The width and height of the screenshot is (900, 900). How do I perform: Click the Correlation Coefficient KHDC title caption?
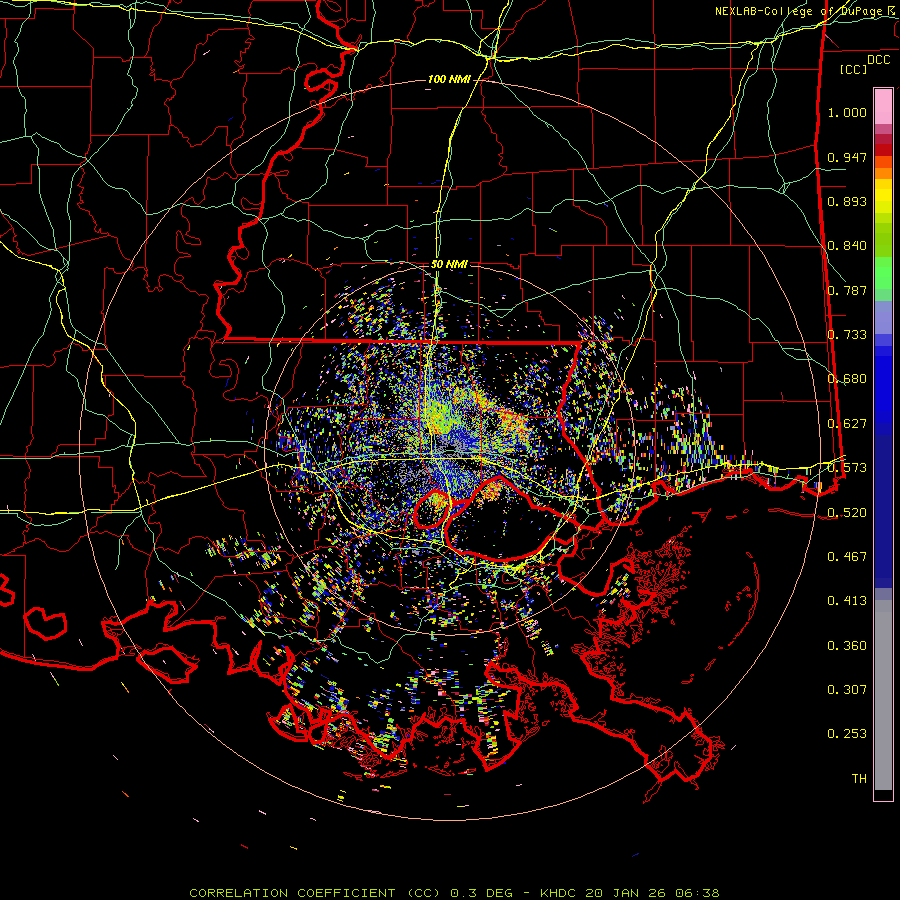pyautogui.click(x=454, y=893)
